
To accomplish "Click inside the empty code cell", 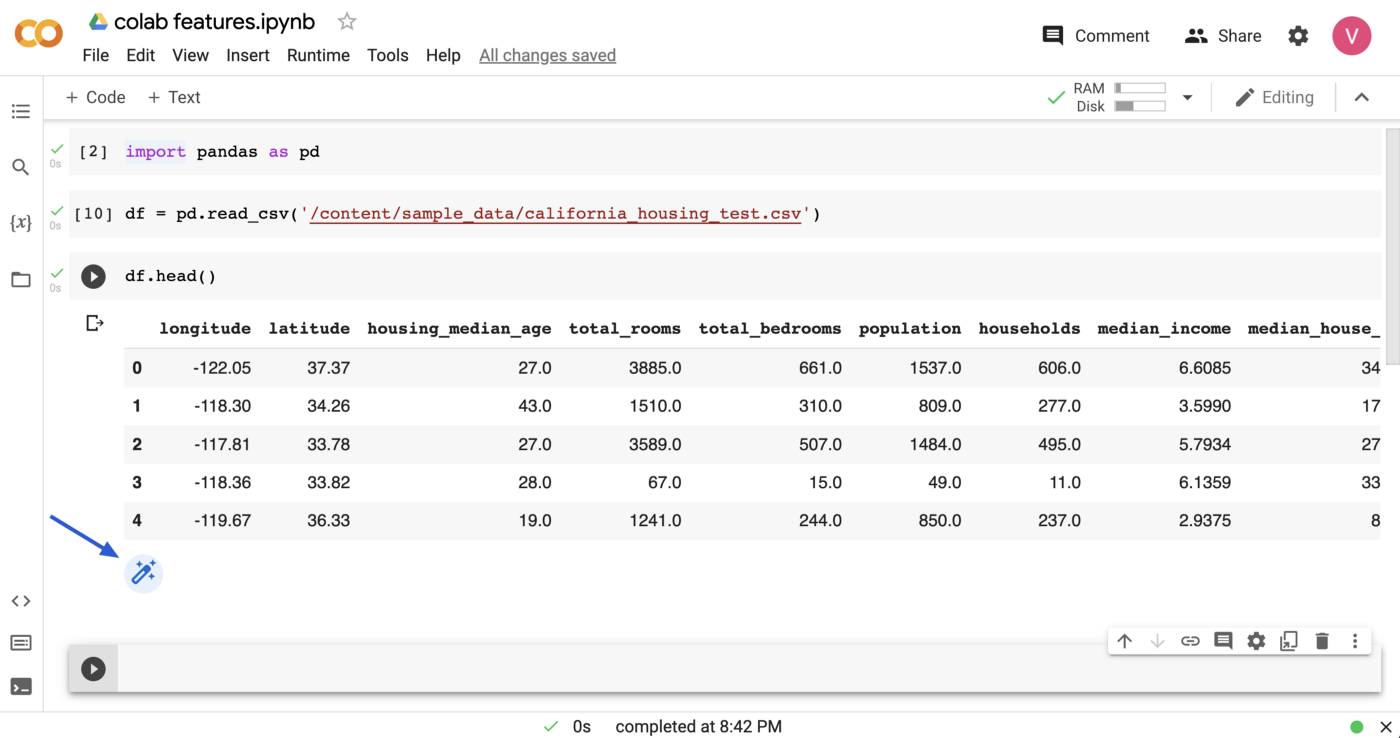I will tap(700, 669).
